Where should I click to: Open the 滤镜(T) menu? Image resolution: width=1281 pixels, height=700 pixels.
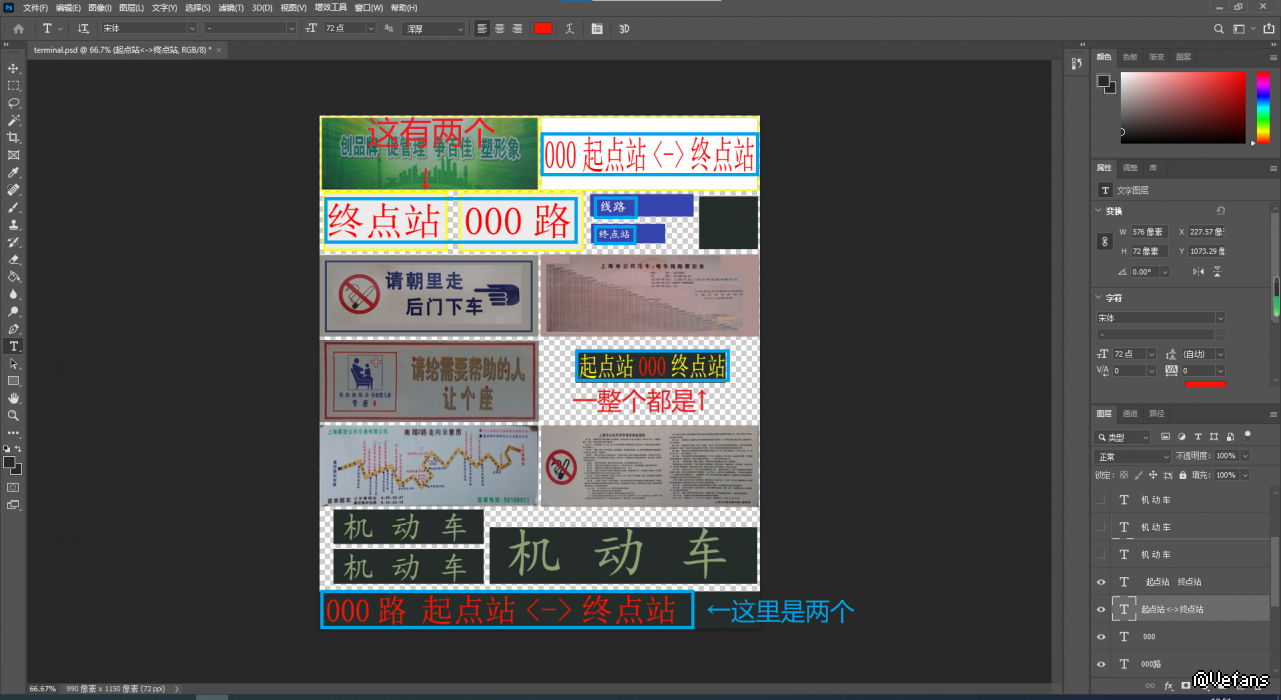[x=230, y=7]
